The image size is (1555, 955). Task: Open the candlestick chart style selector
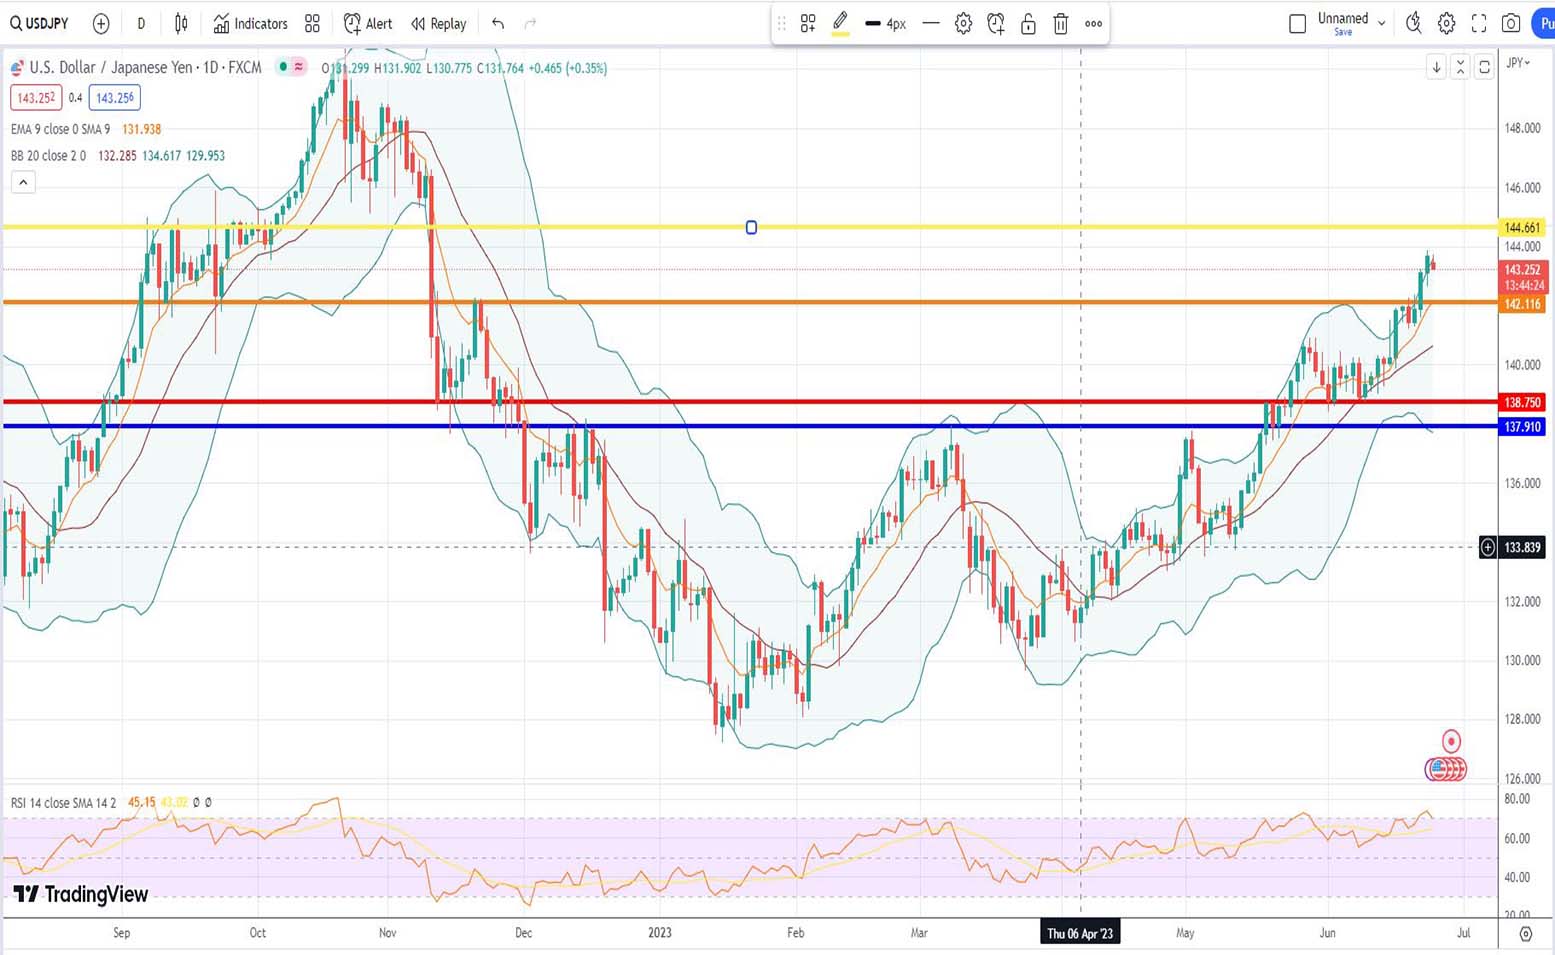pyautogui.click(x=181, y=23)
